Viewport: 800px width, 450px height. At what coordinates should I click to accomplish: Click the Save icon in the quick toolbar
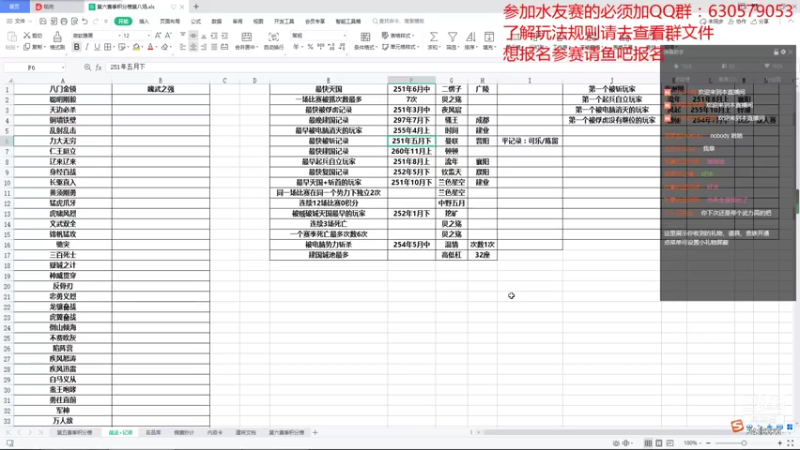coord(43,21)
